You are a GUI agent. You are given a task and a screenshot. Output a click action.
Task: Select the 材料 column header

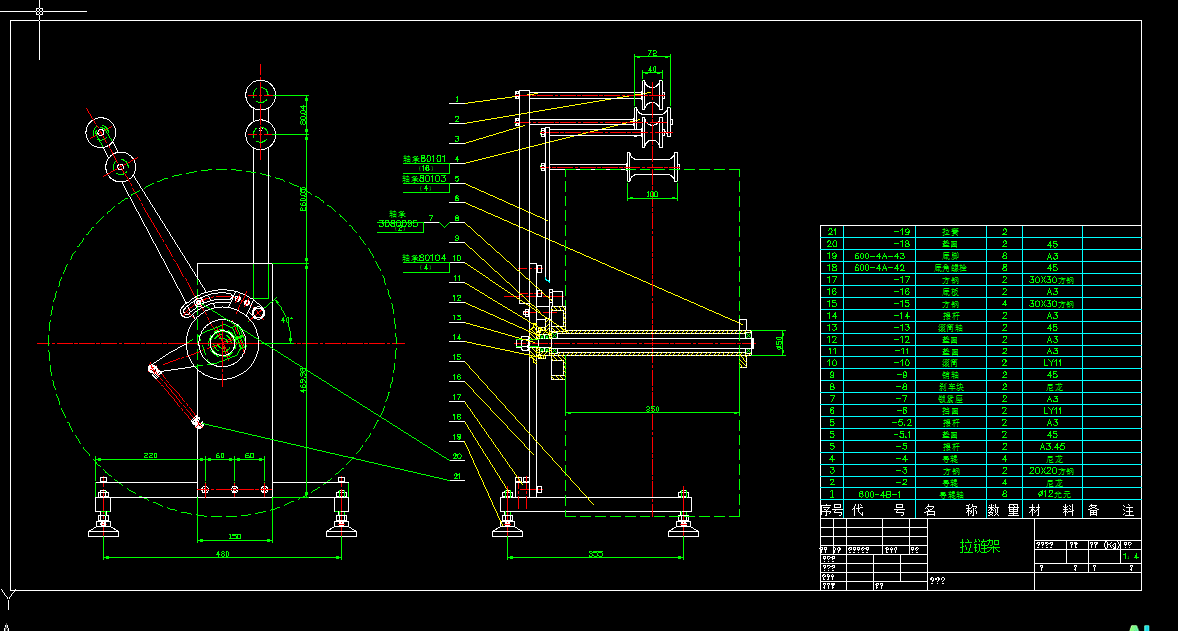pyautogui.click(x=1055, y=510)
